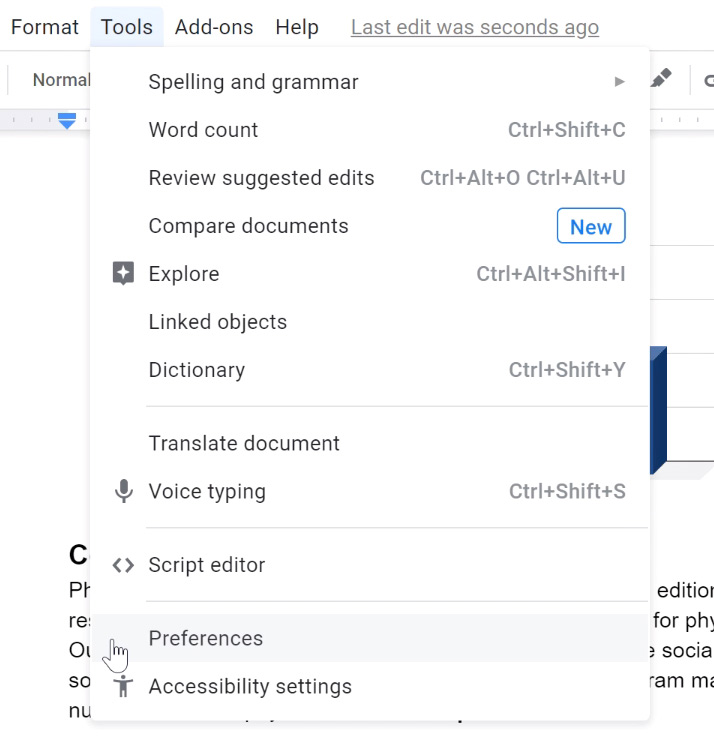Close the open Tools menu
714x754 pixels.
click(126, 27)
